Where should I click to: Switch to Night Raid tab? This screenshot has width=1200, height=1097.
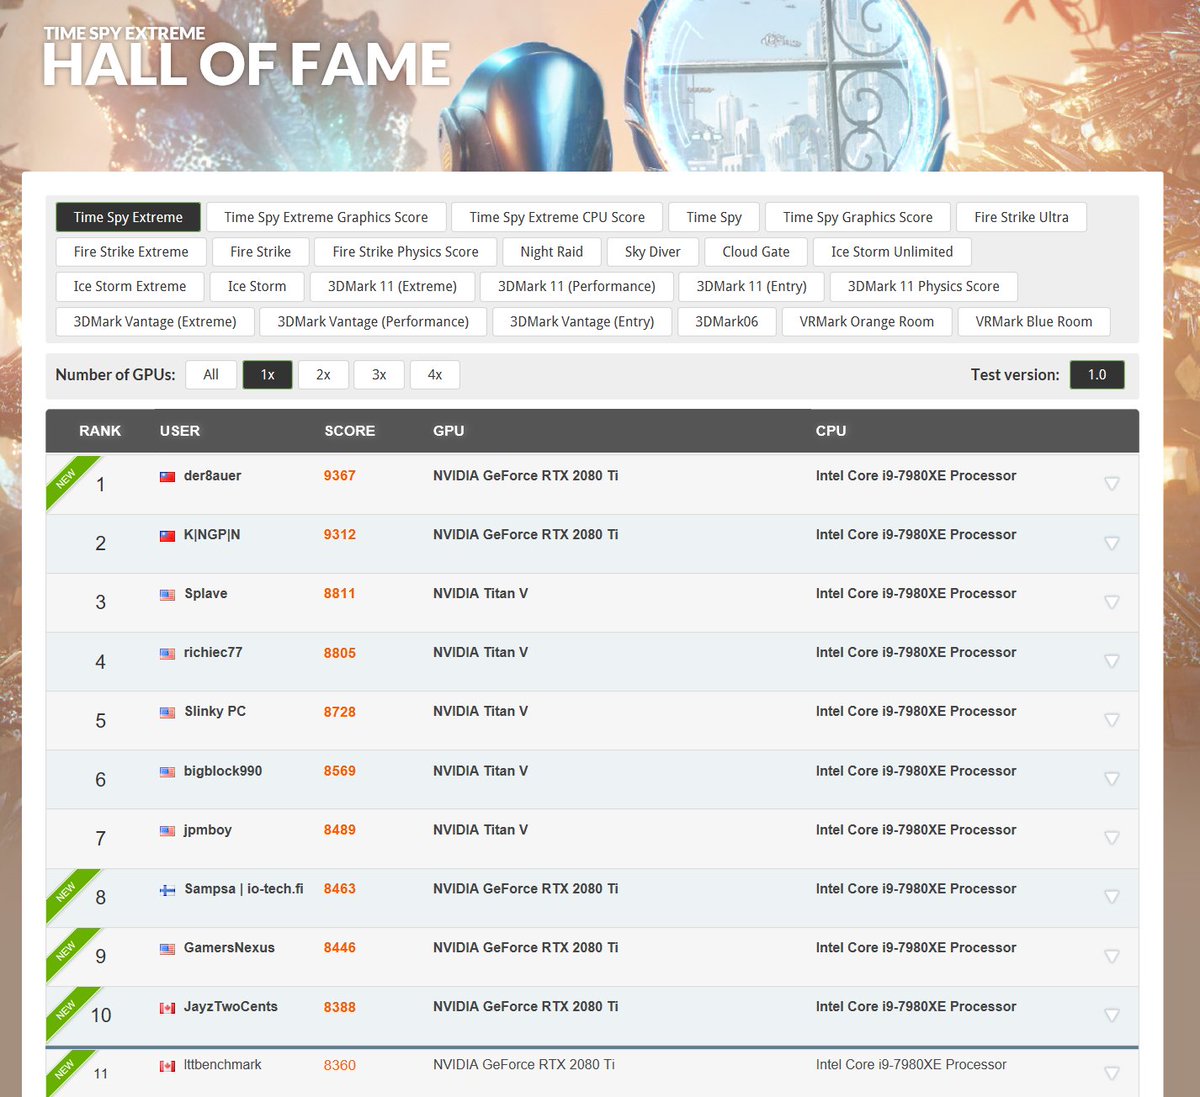[x=552, y=252]
